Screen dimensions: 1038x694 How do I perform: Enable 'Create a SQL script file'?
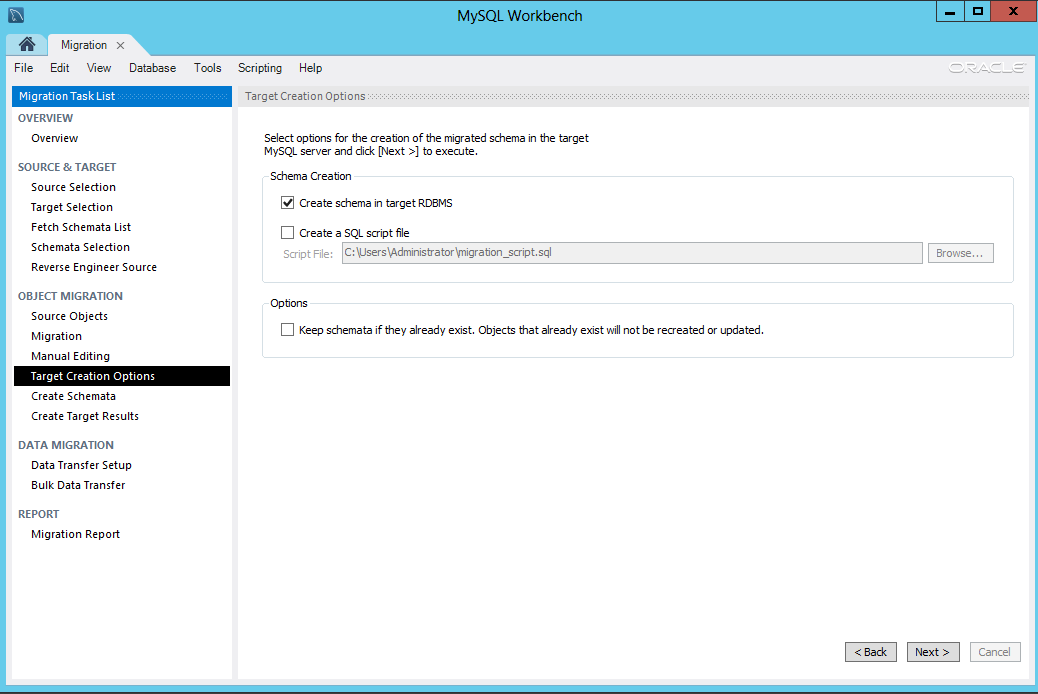pyautogui.click(x=288, y=232)
